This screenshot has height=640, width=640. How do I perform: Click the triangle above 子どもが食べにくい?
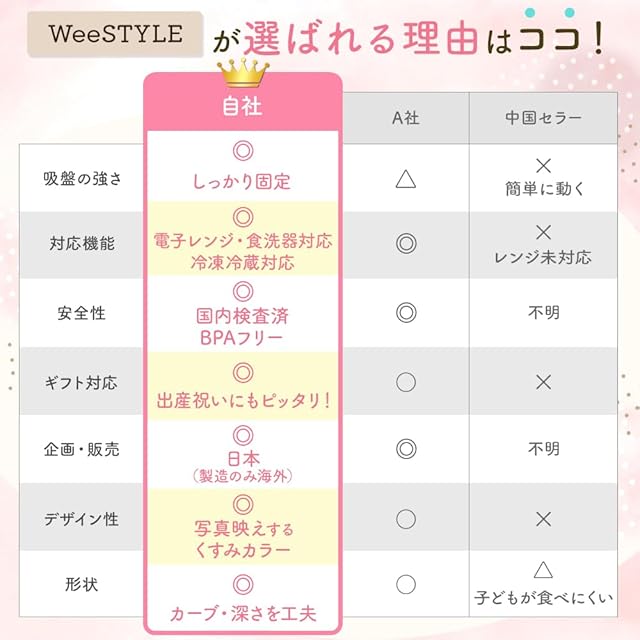[x=543, y=571]
